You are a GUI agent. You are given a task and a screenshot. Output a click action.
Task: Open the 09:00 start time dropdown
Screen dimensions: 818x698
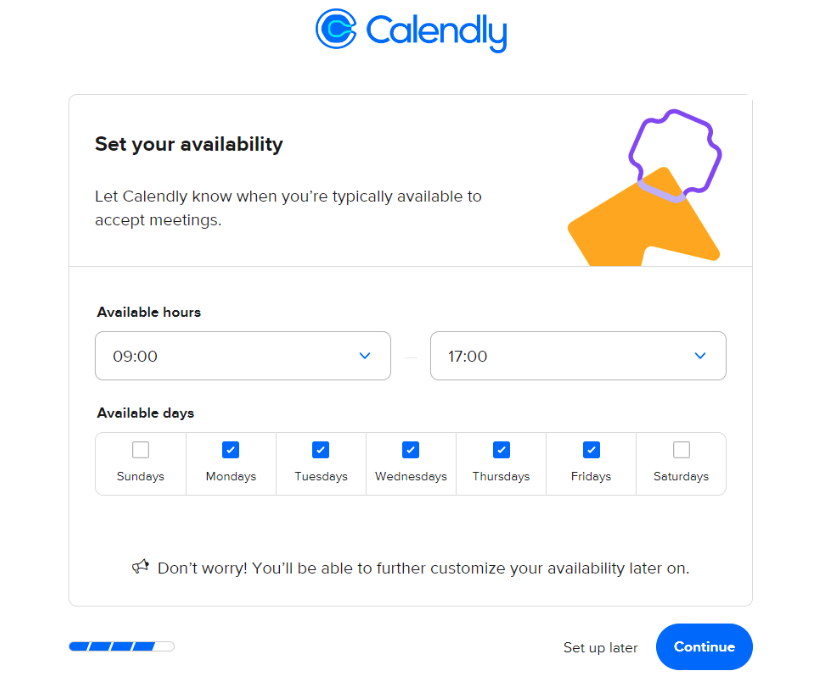[x=242, y=356]
